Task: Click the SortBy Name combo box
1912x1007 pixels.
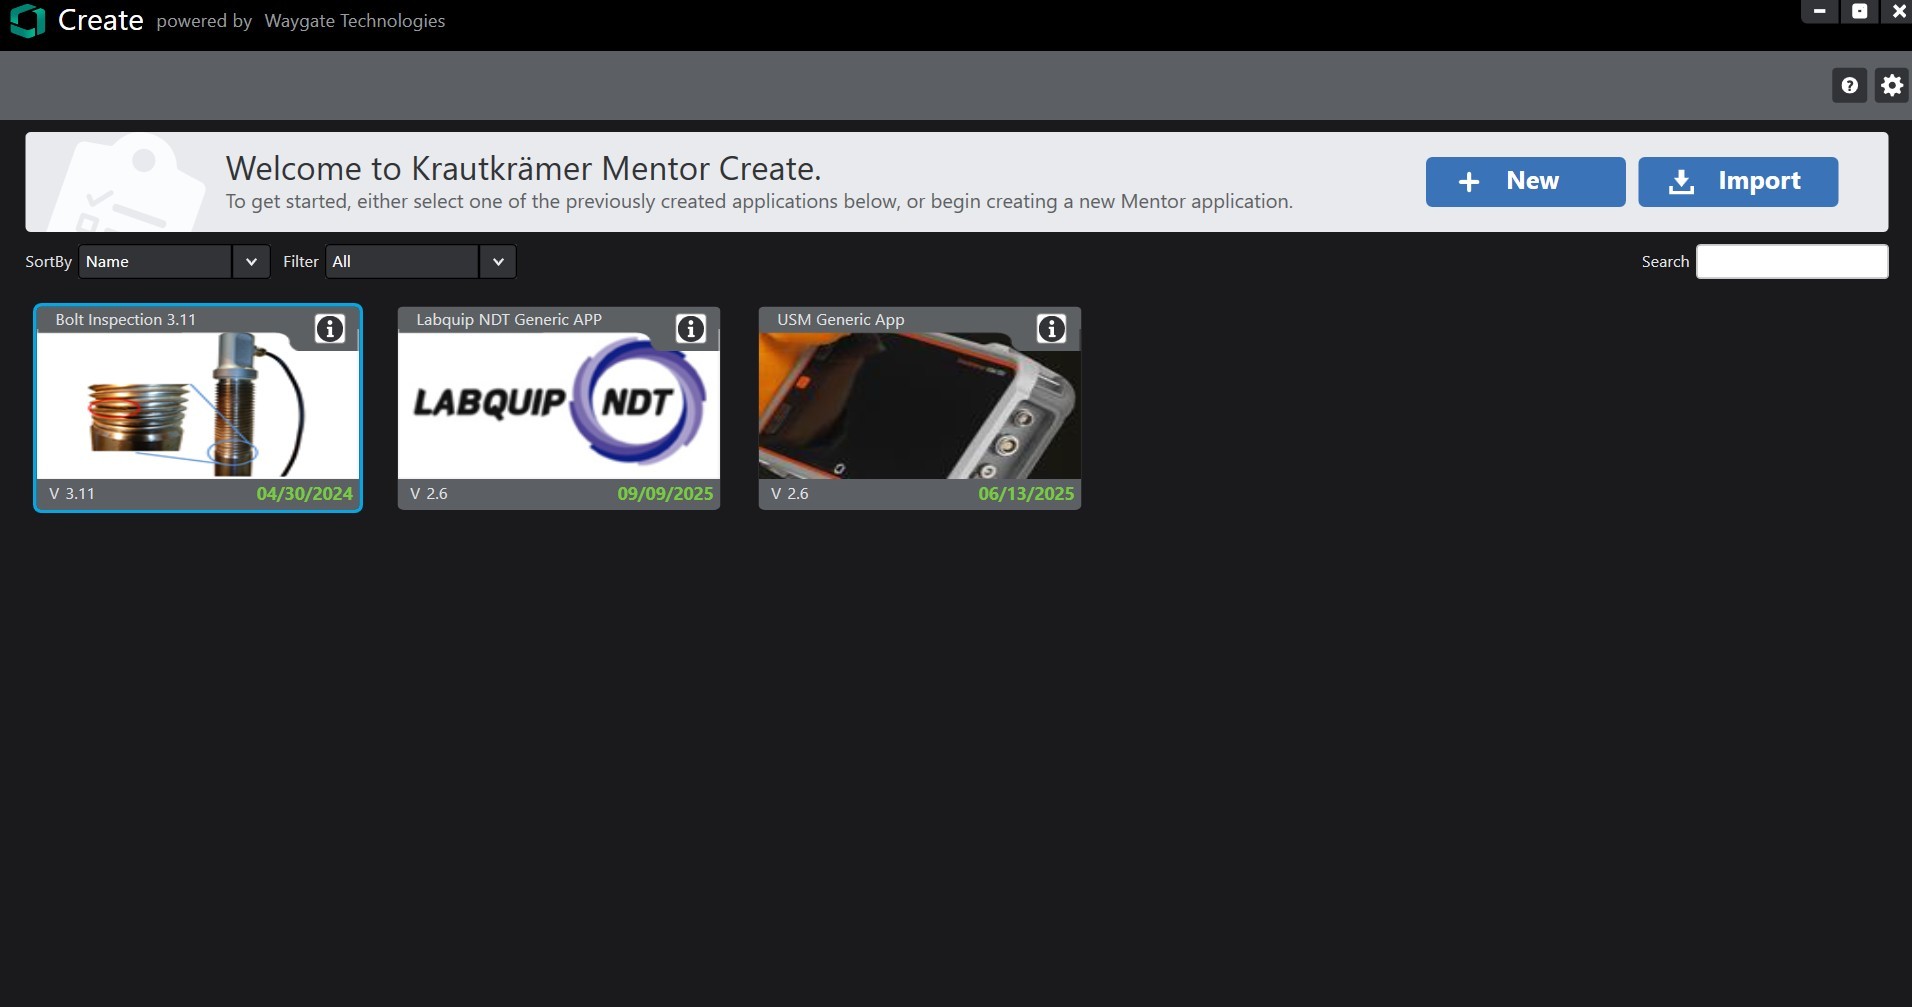Action: click(x=155, y=262)
